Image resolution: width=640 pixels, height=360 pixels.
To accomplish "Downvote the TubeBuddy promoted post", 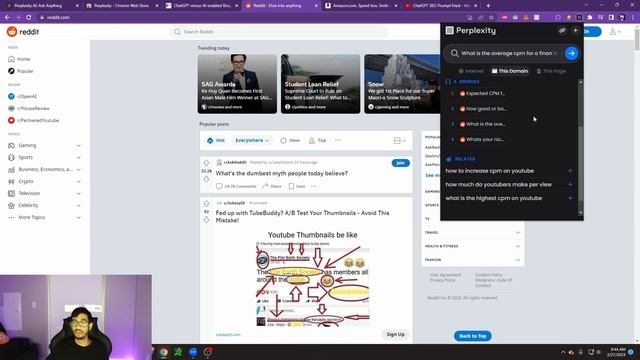I will click(x=207, y=220).
